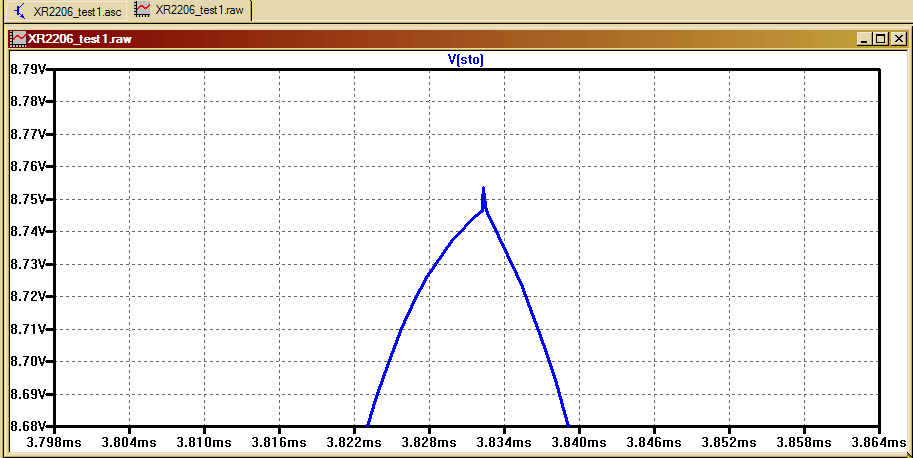Screen dimensions: 913x458
Task: Click the 3.804ms time axis label
Action: [129, 443]
